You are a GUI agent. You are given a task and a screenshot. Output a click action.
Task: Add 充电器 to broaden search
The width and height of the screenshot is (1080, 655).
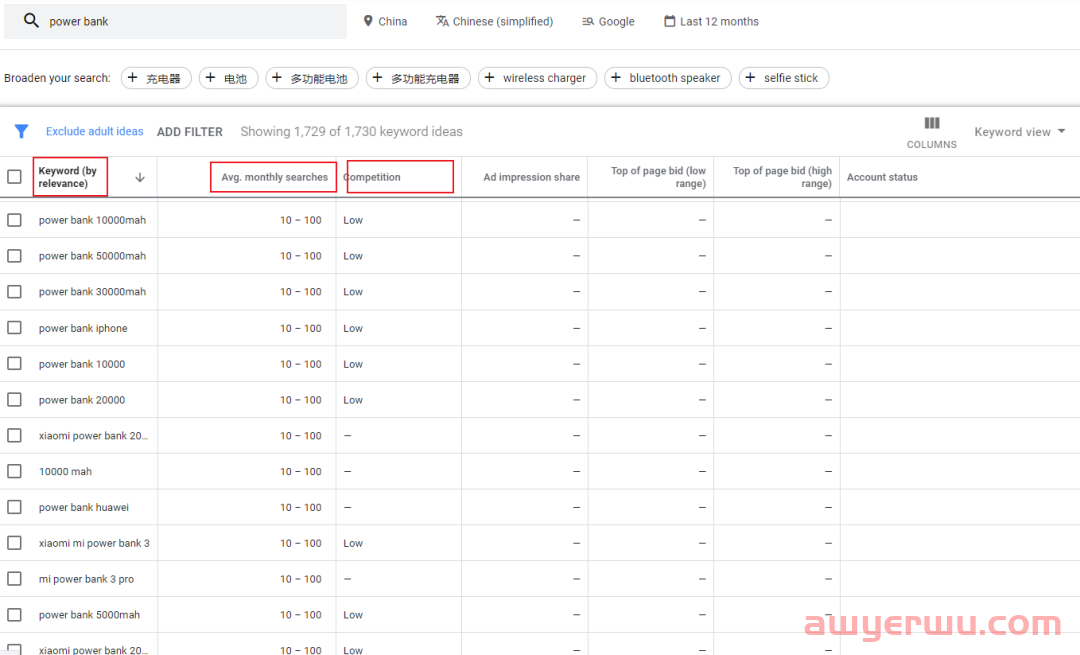(x=156, y=78)
